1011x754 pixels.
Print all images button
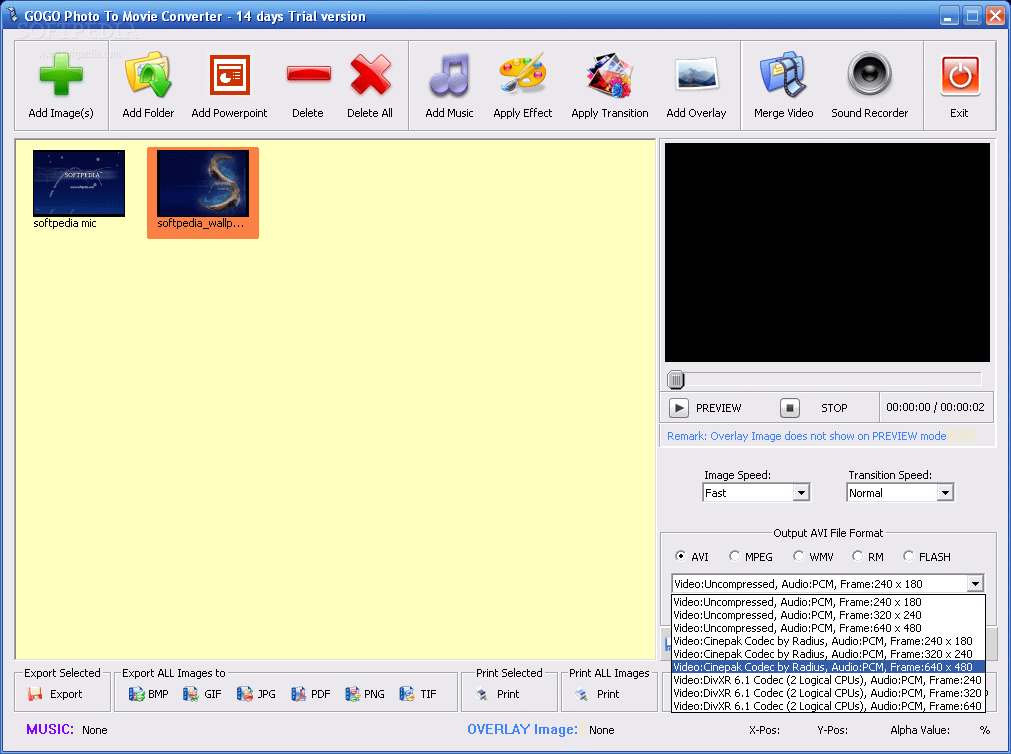(597, 694)
